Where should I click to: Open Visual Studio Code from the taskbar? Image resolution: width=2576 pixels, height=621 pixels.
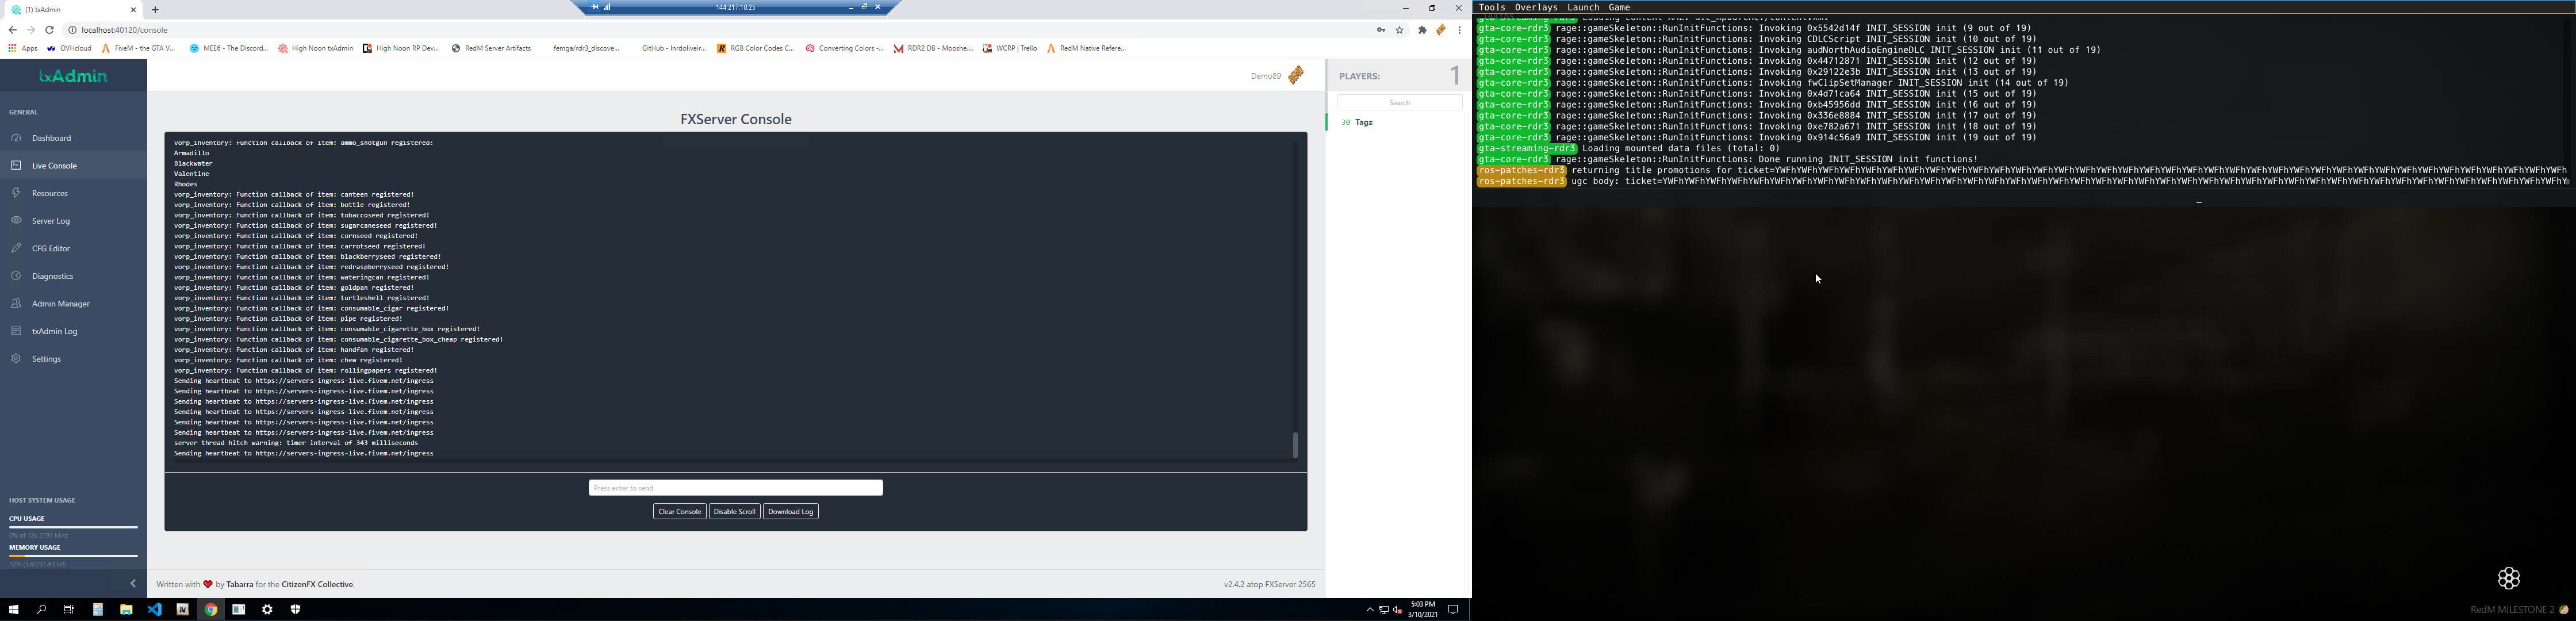[x=155, y=610]
